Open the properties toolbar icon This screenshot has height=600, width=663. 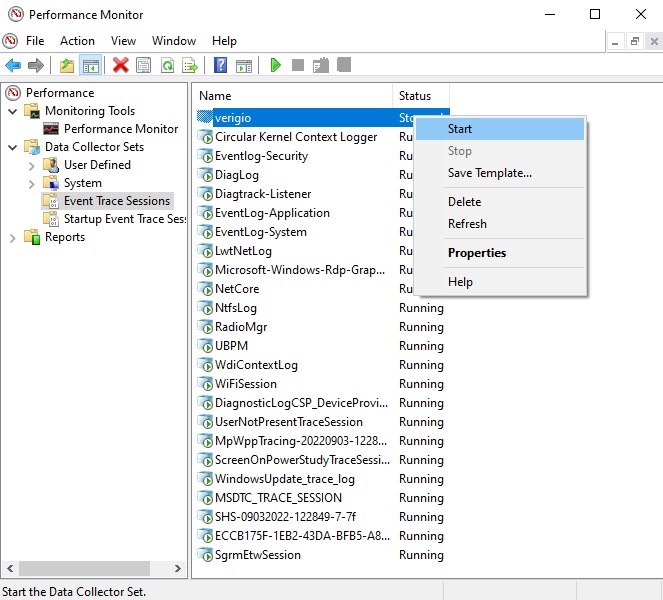pos(144,66)
